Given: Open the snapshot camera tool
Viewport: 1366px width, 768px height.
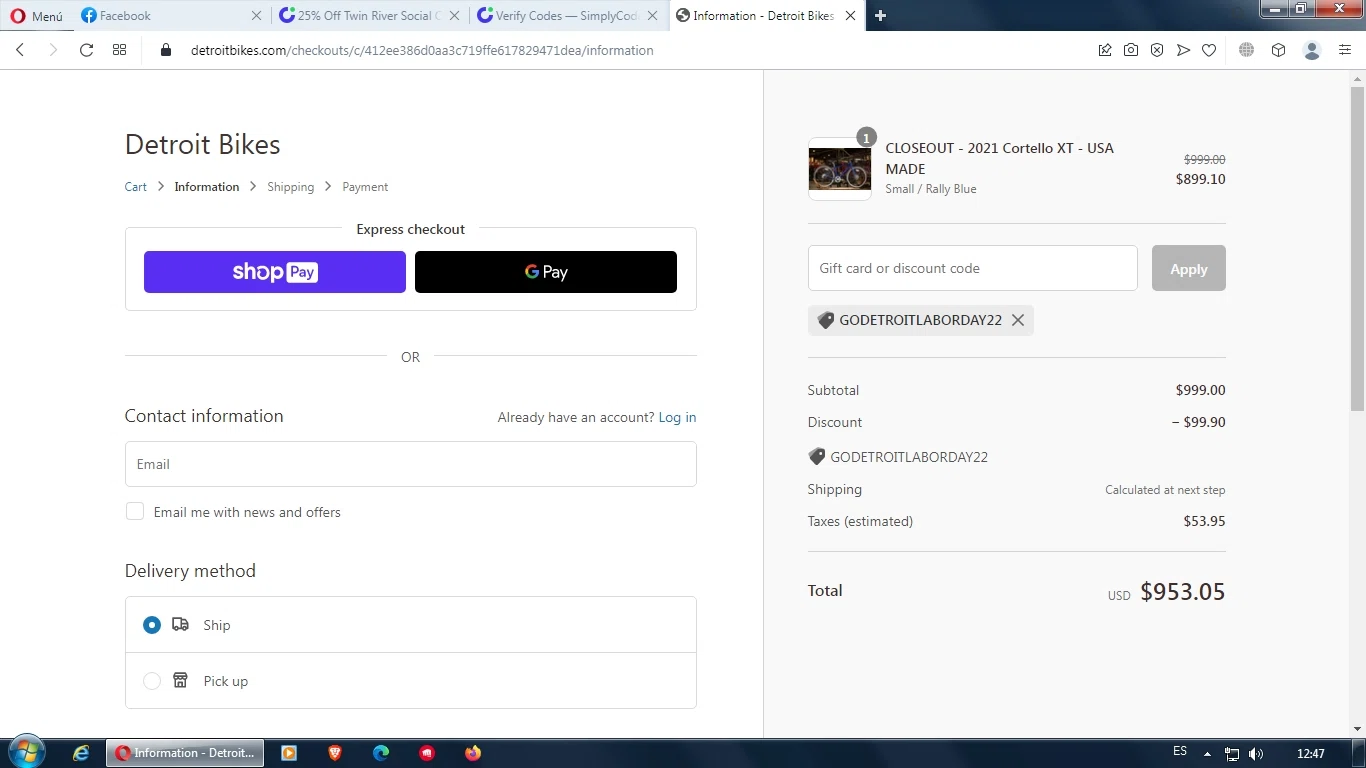Looking at the screenshot, I should (1131, 50).
